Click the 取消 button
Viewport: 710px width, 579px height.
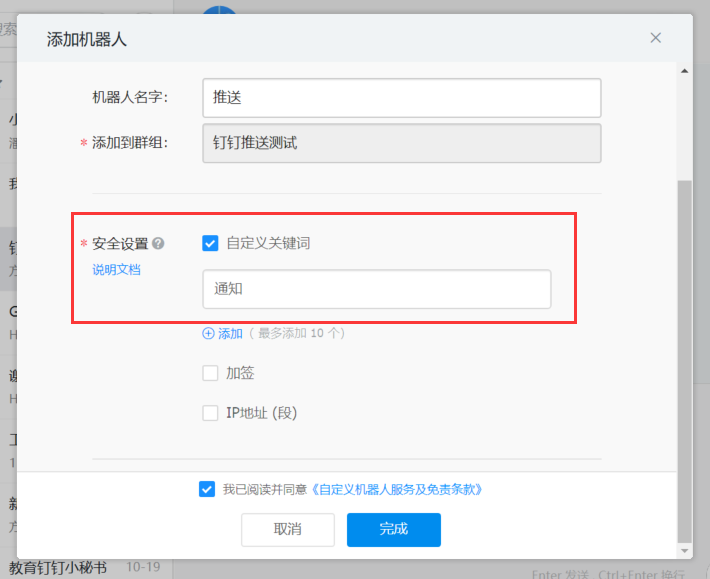[288, 529]
